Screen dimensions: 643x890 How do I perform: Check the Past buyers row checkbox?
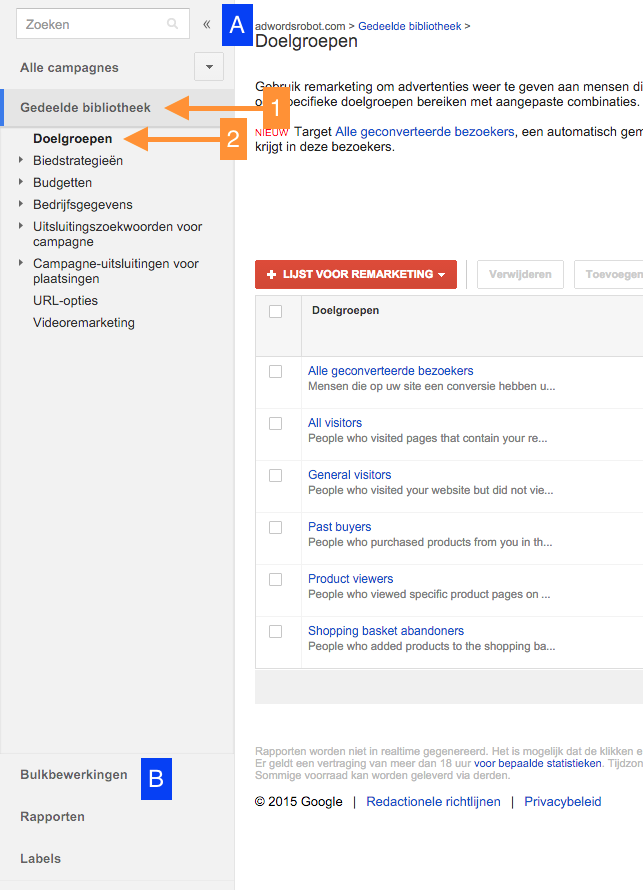276,527
